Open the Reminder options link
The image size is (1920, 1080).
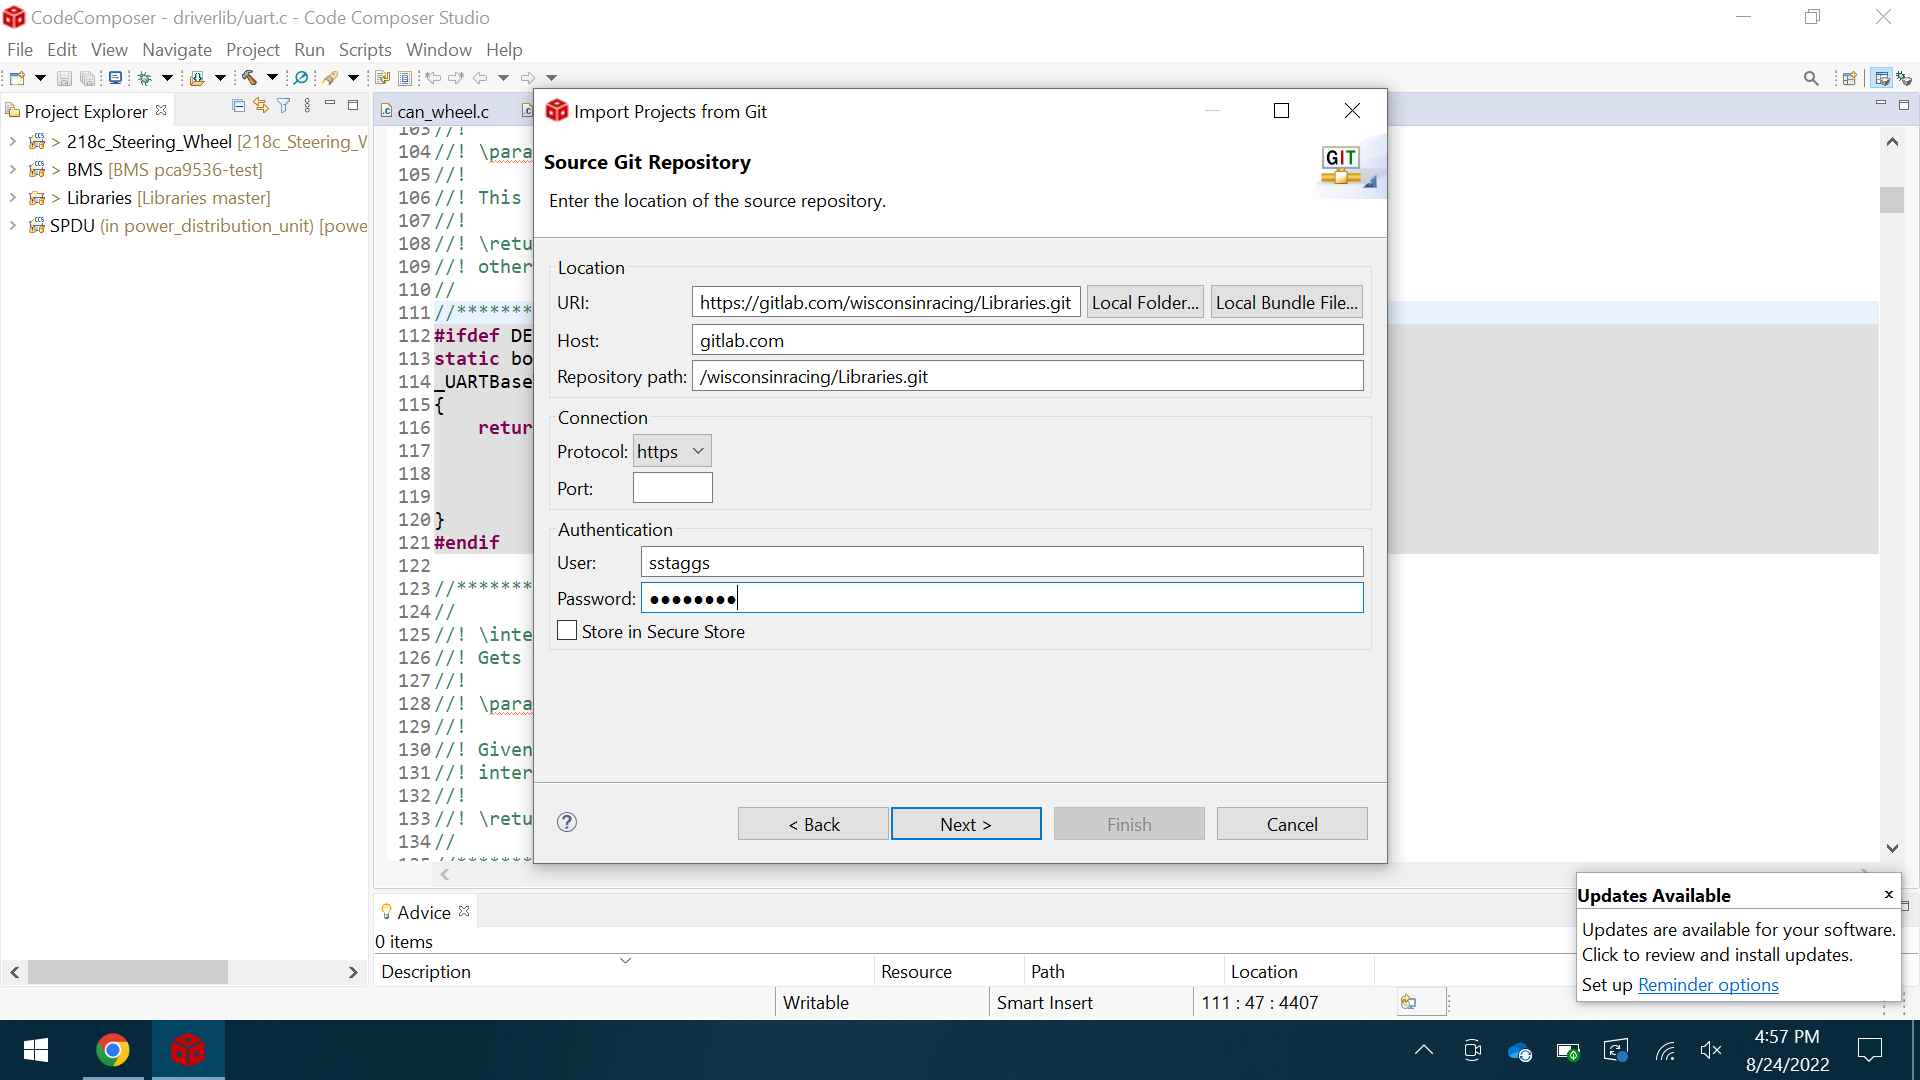(1707, 985)
